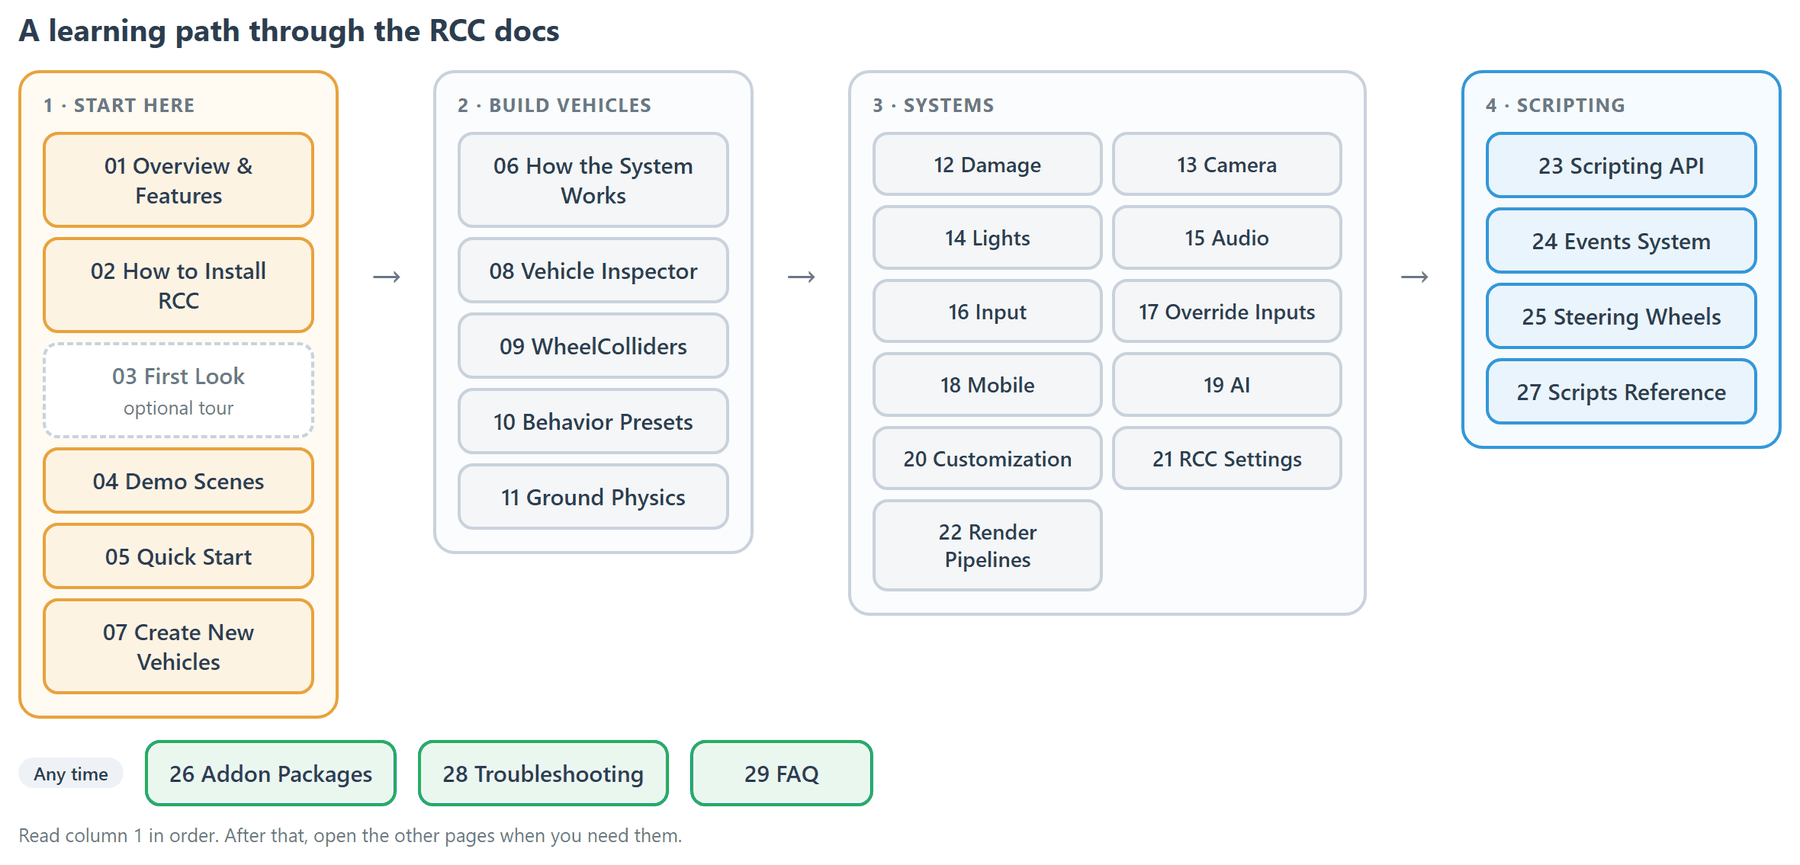Screen dimensions: 1800x865
Task: Select the 19 AI card
Action: coord(1227,385)
